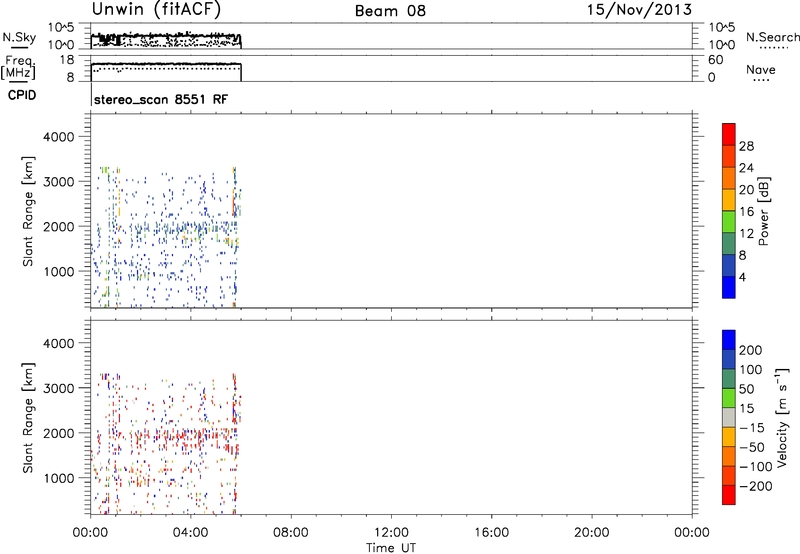Click the gray velocity segment between 15 and -15
The height and width of the screenshot is (554, 800).
click(729, 418)
